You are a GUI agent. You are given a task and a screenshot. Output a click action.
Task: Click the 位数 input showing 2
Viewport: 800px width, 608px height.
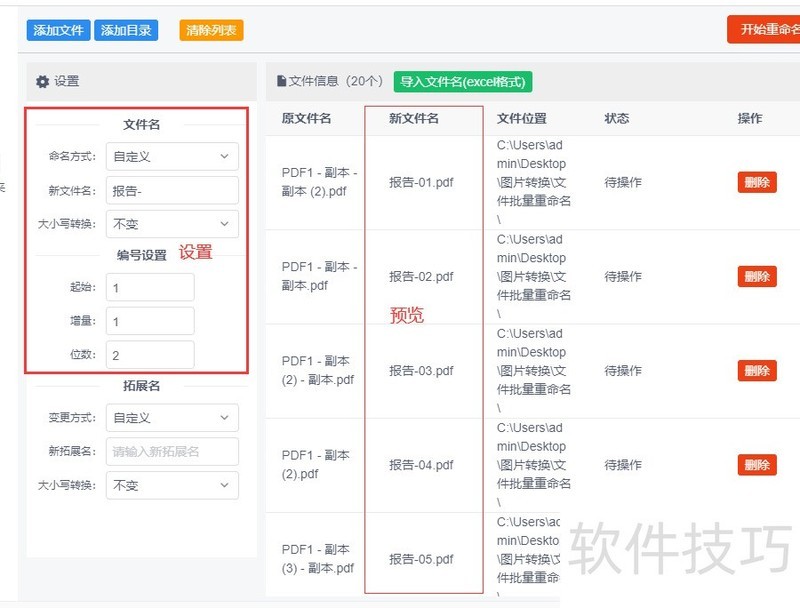click(x=150, y=355)
